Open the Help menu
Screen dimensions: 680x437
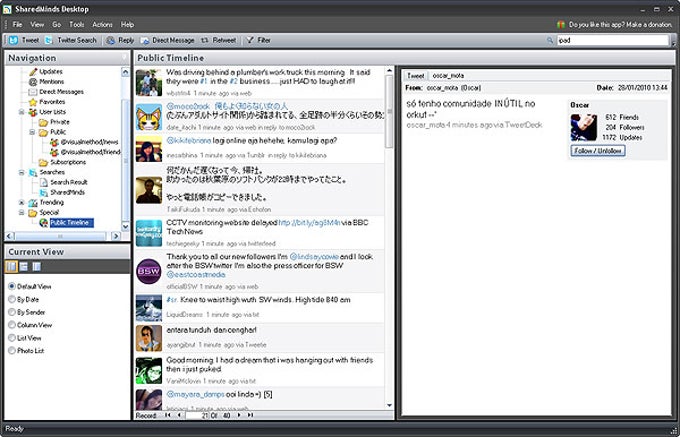point(128,25)
